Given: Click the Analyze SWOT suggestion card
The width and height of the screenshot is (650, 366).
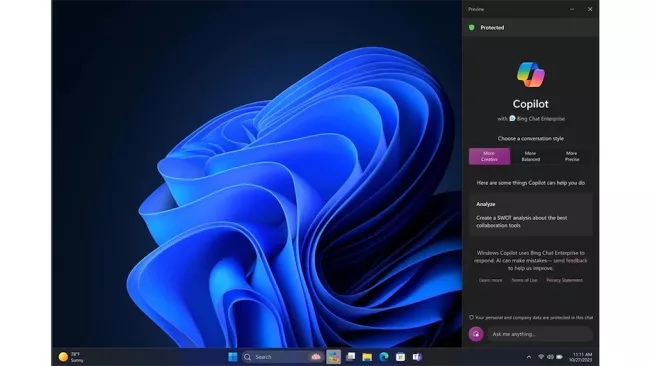Looking at the screenshot, I should 531,215.
